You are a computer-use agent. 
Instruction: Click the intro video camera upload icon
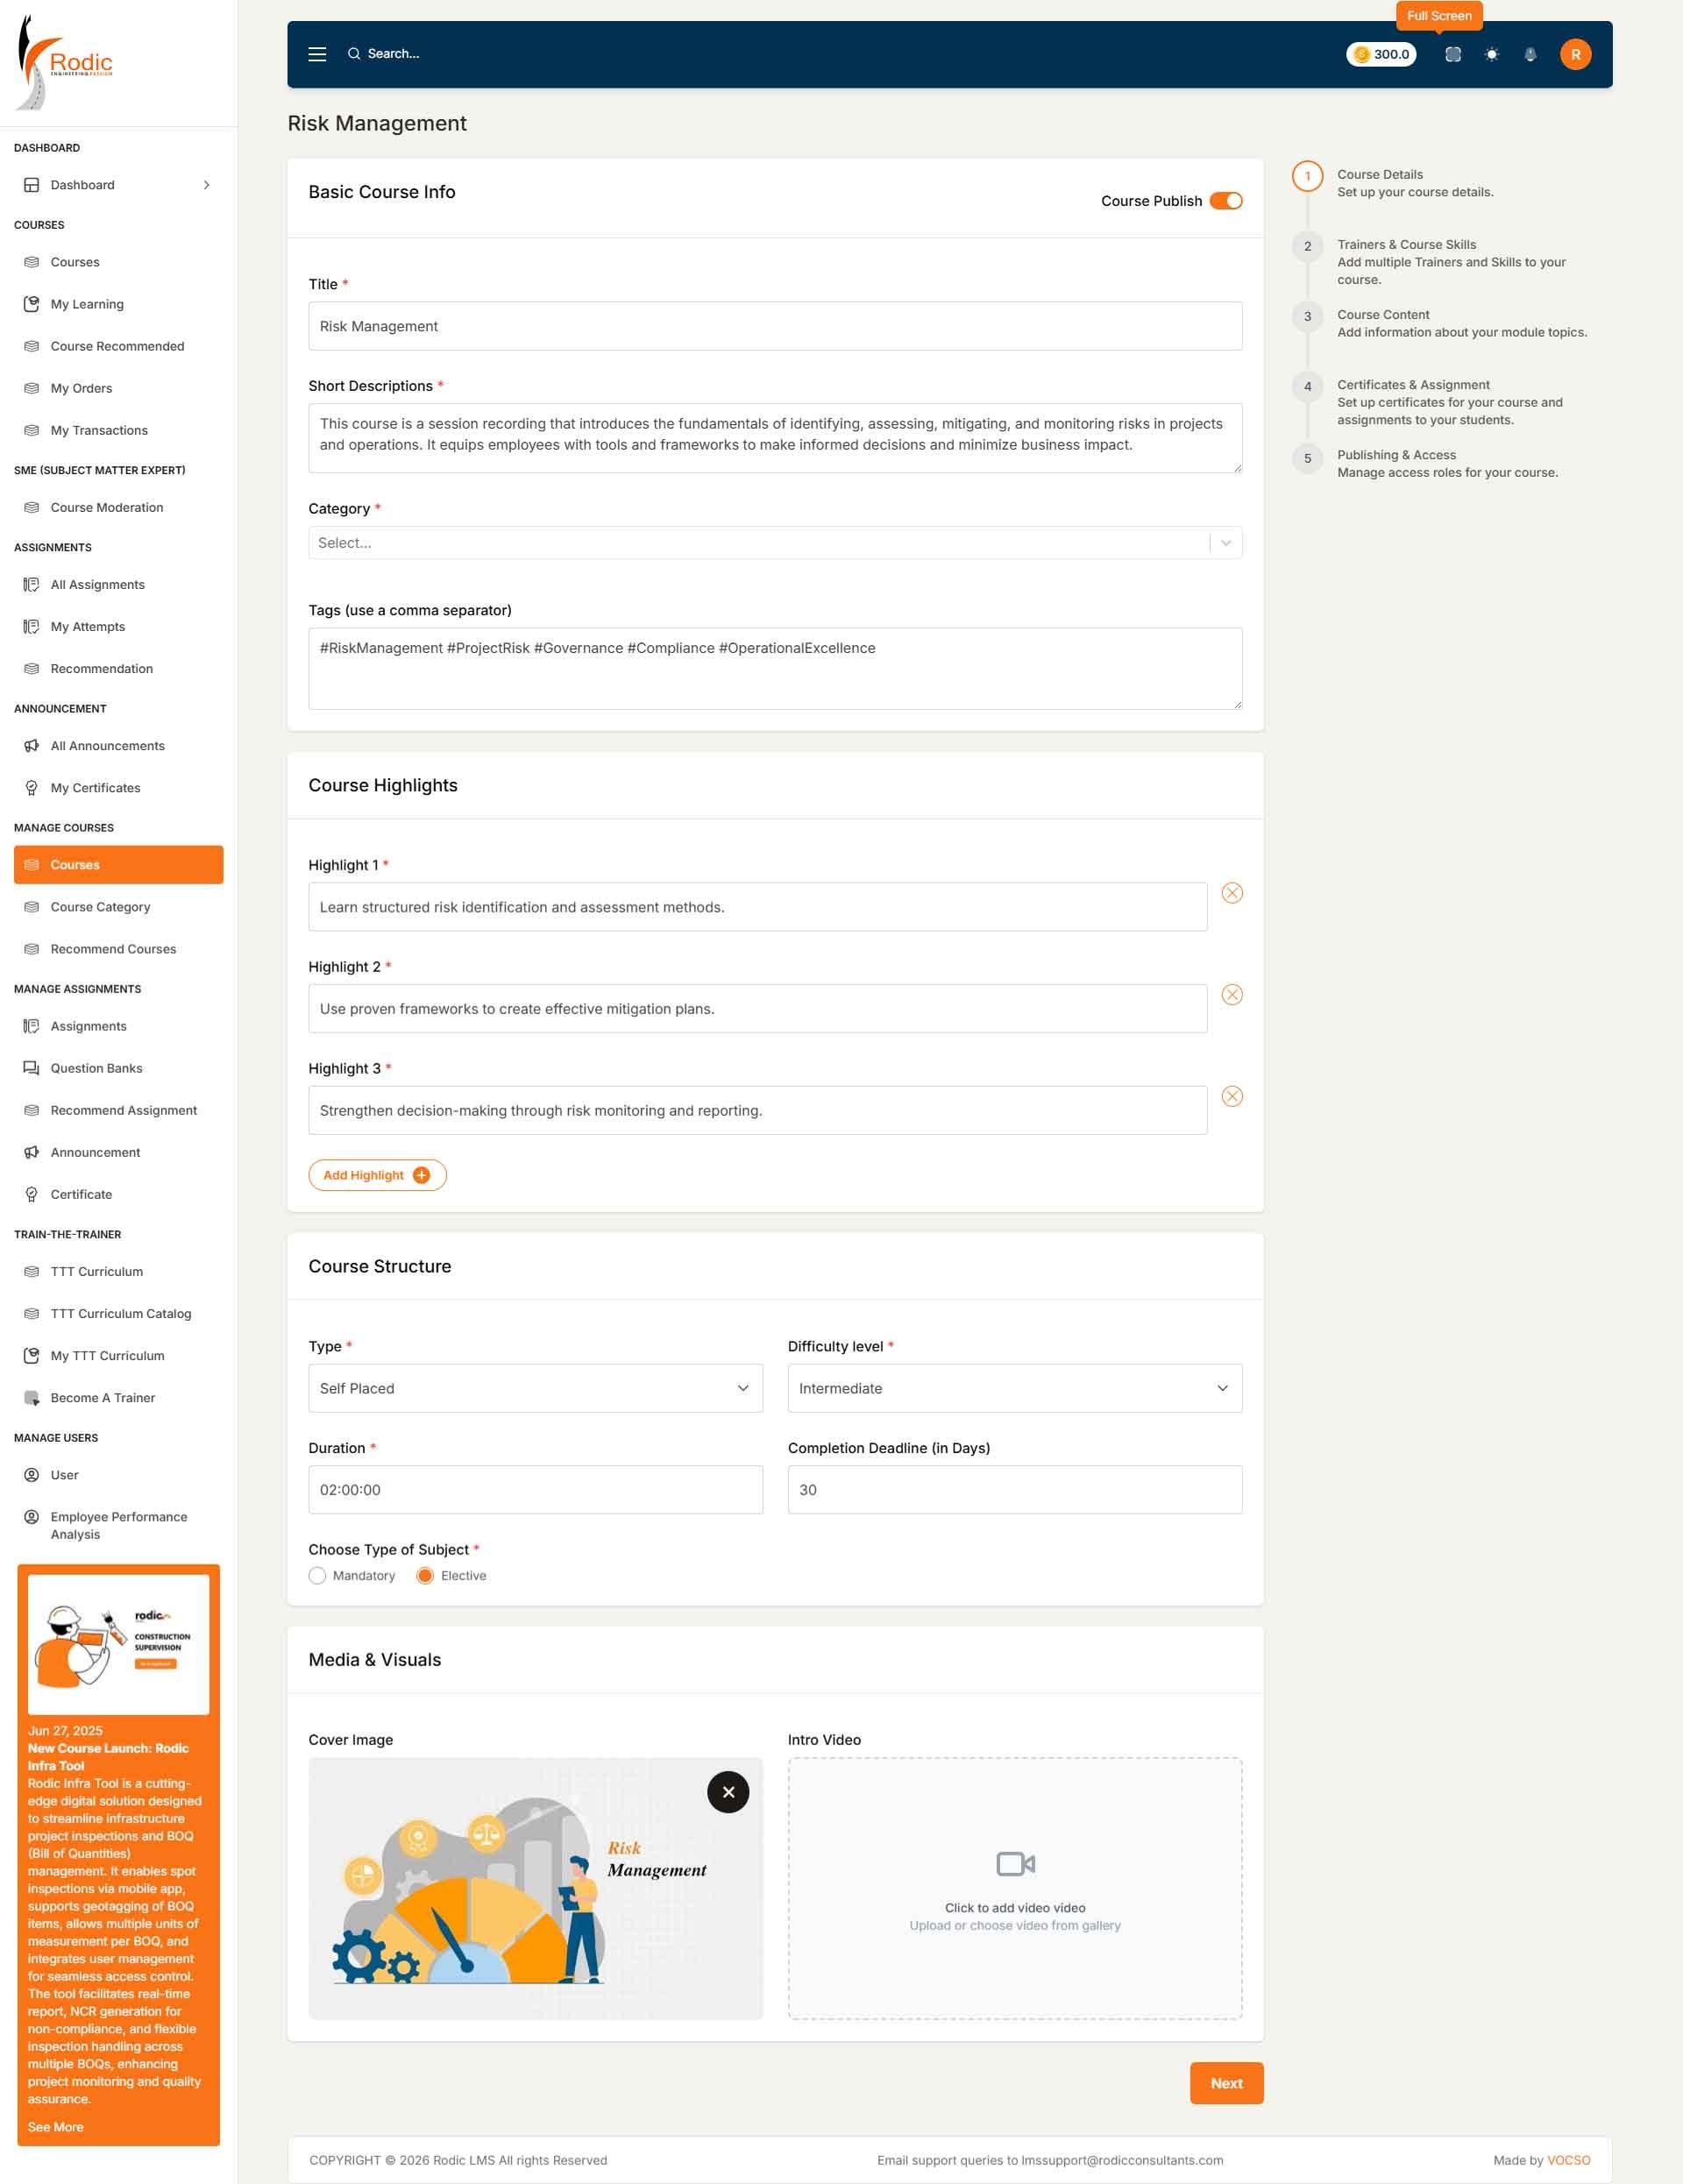(1015, 1864)
